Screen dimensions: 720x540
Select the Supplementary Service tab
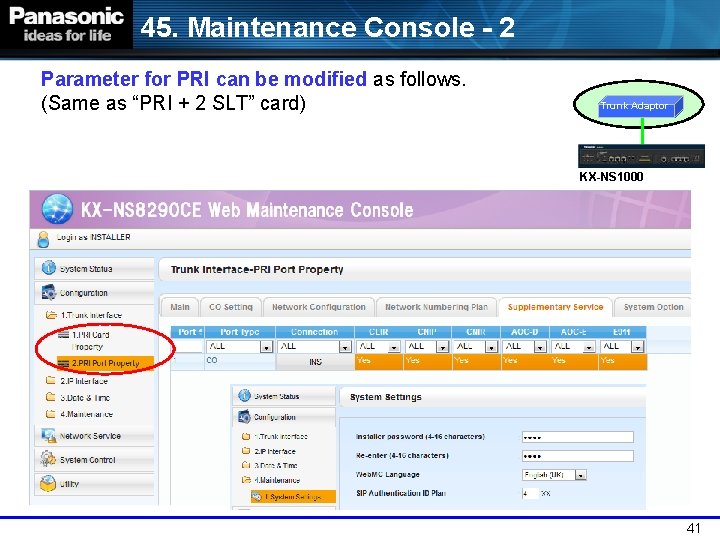tap(556, 307)
